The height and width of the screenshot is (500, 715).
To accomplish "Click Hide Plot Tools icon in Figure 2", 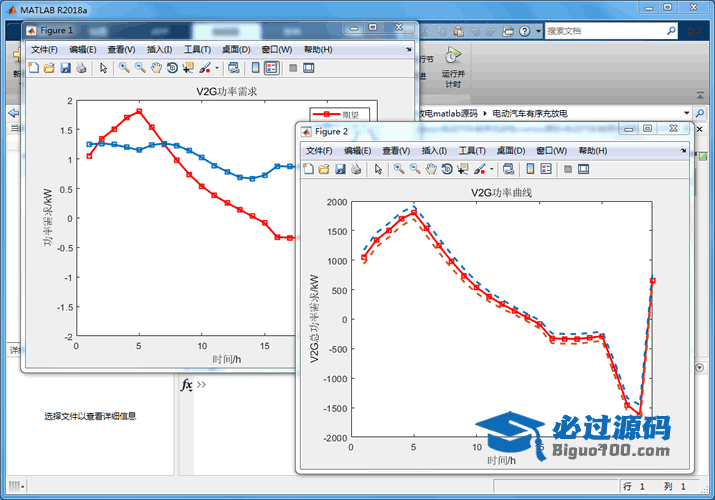I will pyautogui.click(x=567, y=169).
